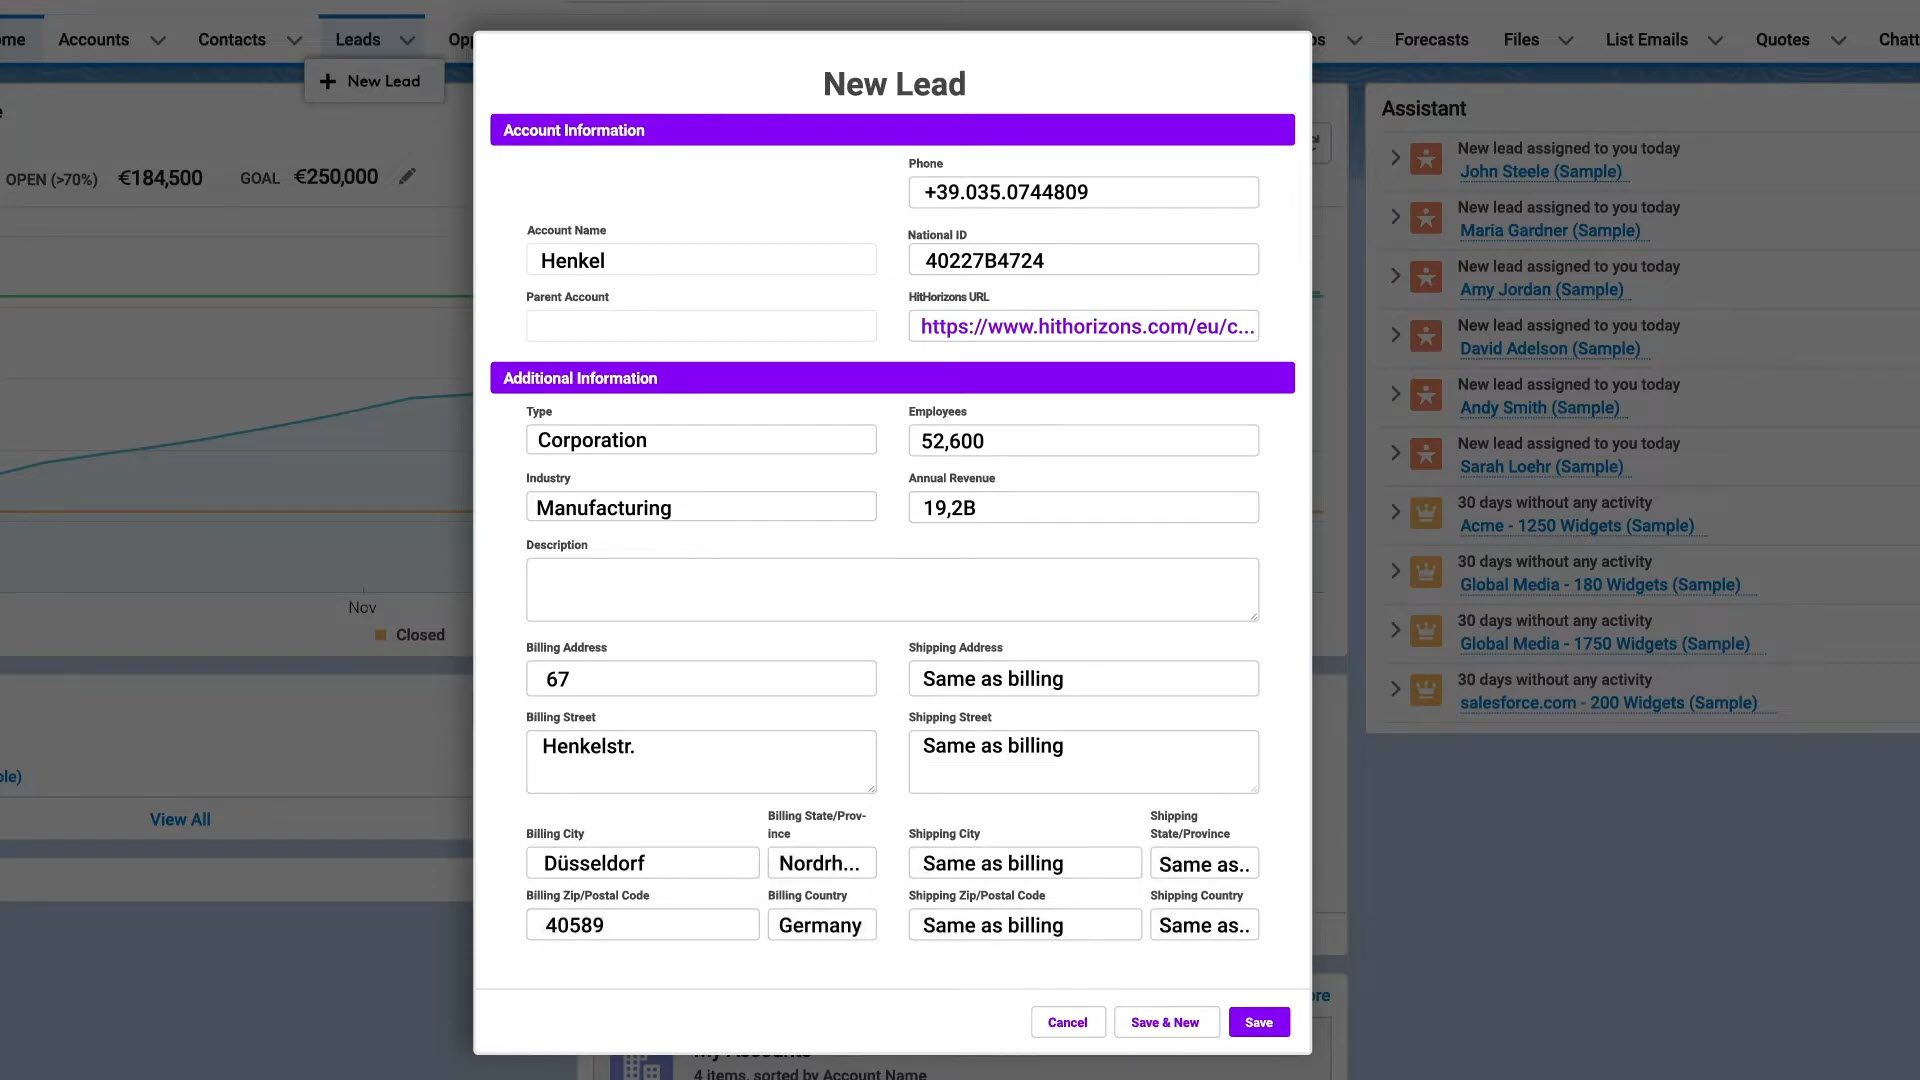Expand the Maria Gardner (Sample) assistant item

(1395, 216)
